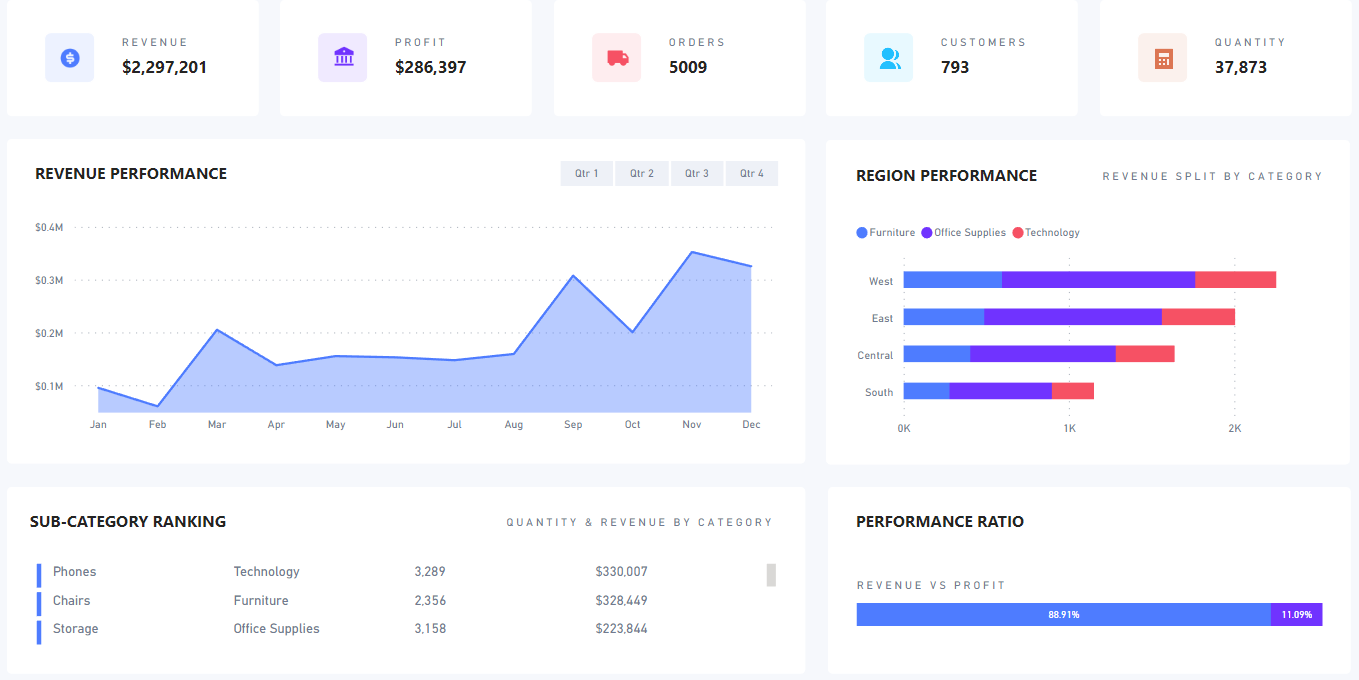The height and width of the screenshot is (680, 1359).
Task: Click the Profit bank icon
Action: click(343, 57)
